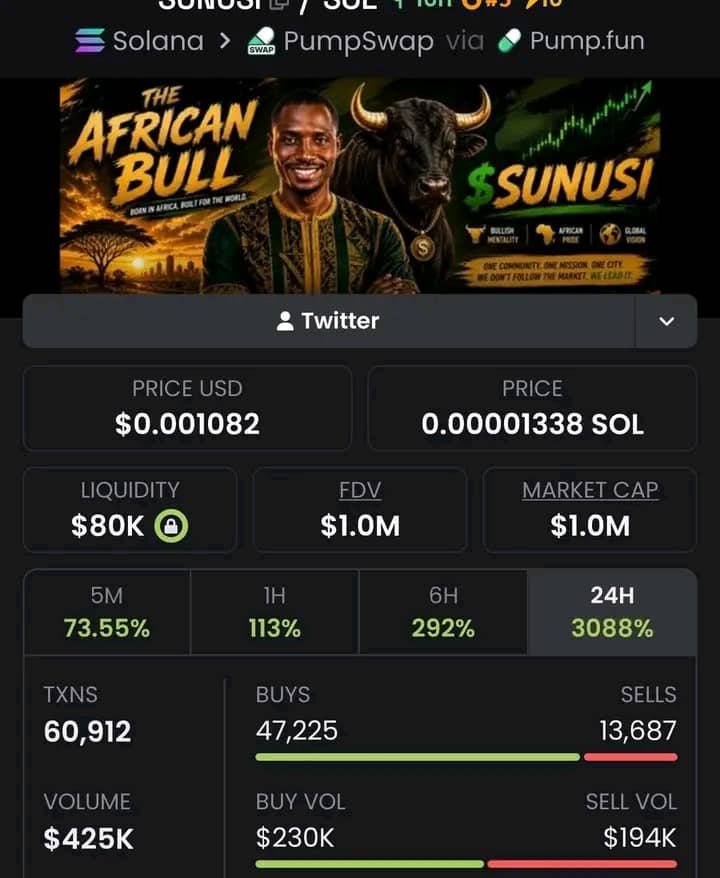Click the green buys ratio bar
Image resolution: width=720 pixels, height=878 pixels.
pyautogui.click(x=418, y=757)
